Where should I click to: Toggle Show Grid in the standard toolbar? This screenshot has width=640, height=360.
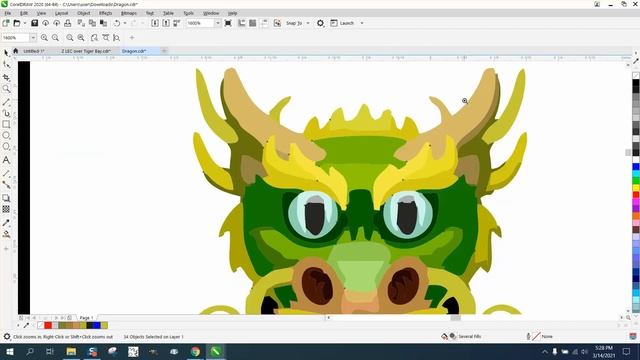253,23
